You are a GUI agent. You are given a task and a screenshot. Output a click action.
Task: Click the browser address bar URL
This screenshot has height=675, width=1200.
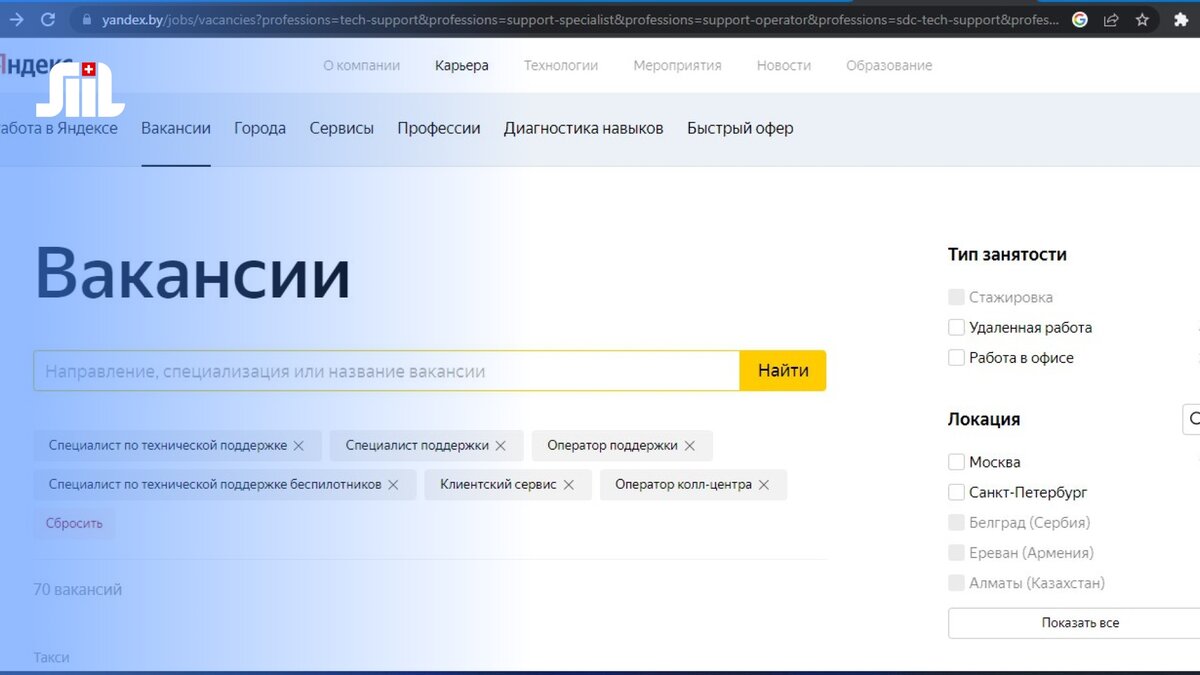[580, 19]
